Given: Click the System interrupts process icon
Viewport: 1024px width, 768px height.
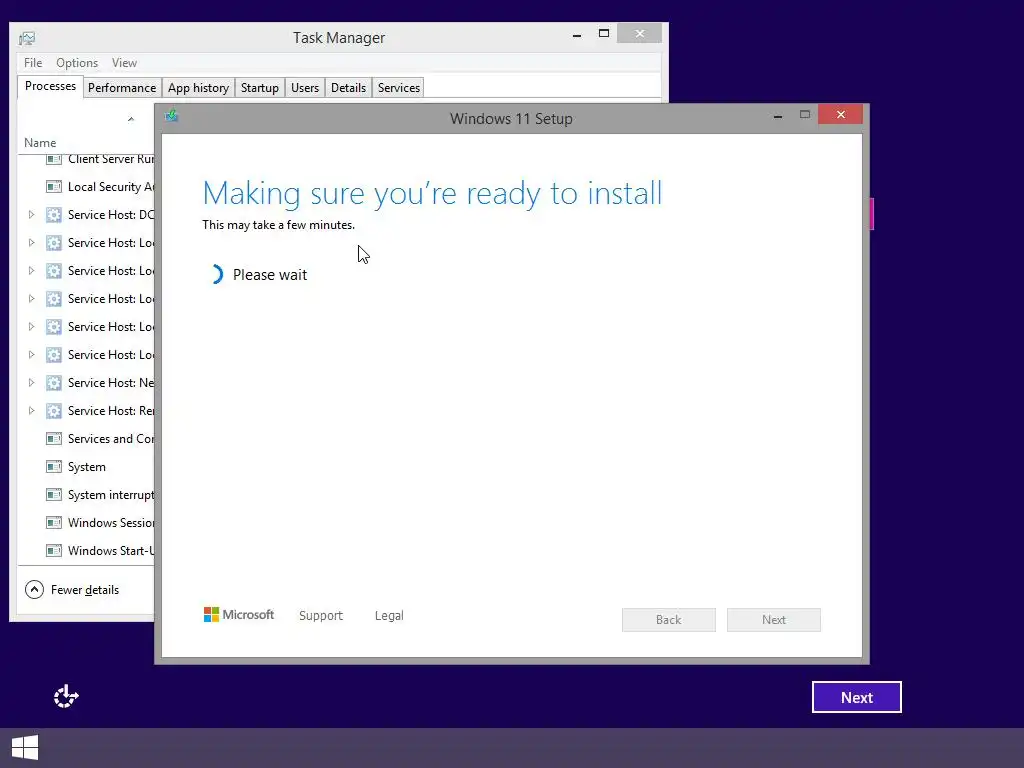Looking at the screenshot, I should click(54, 495).
